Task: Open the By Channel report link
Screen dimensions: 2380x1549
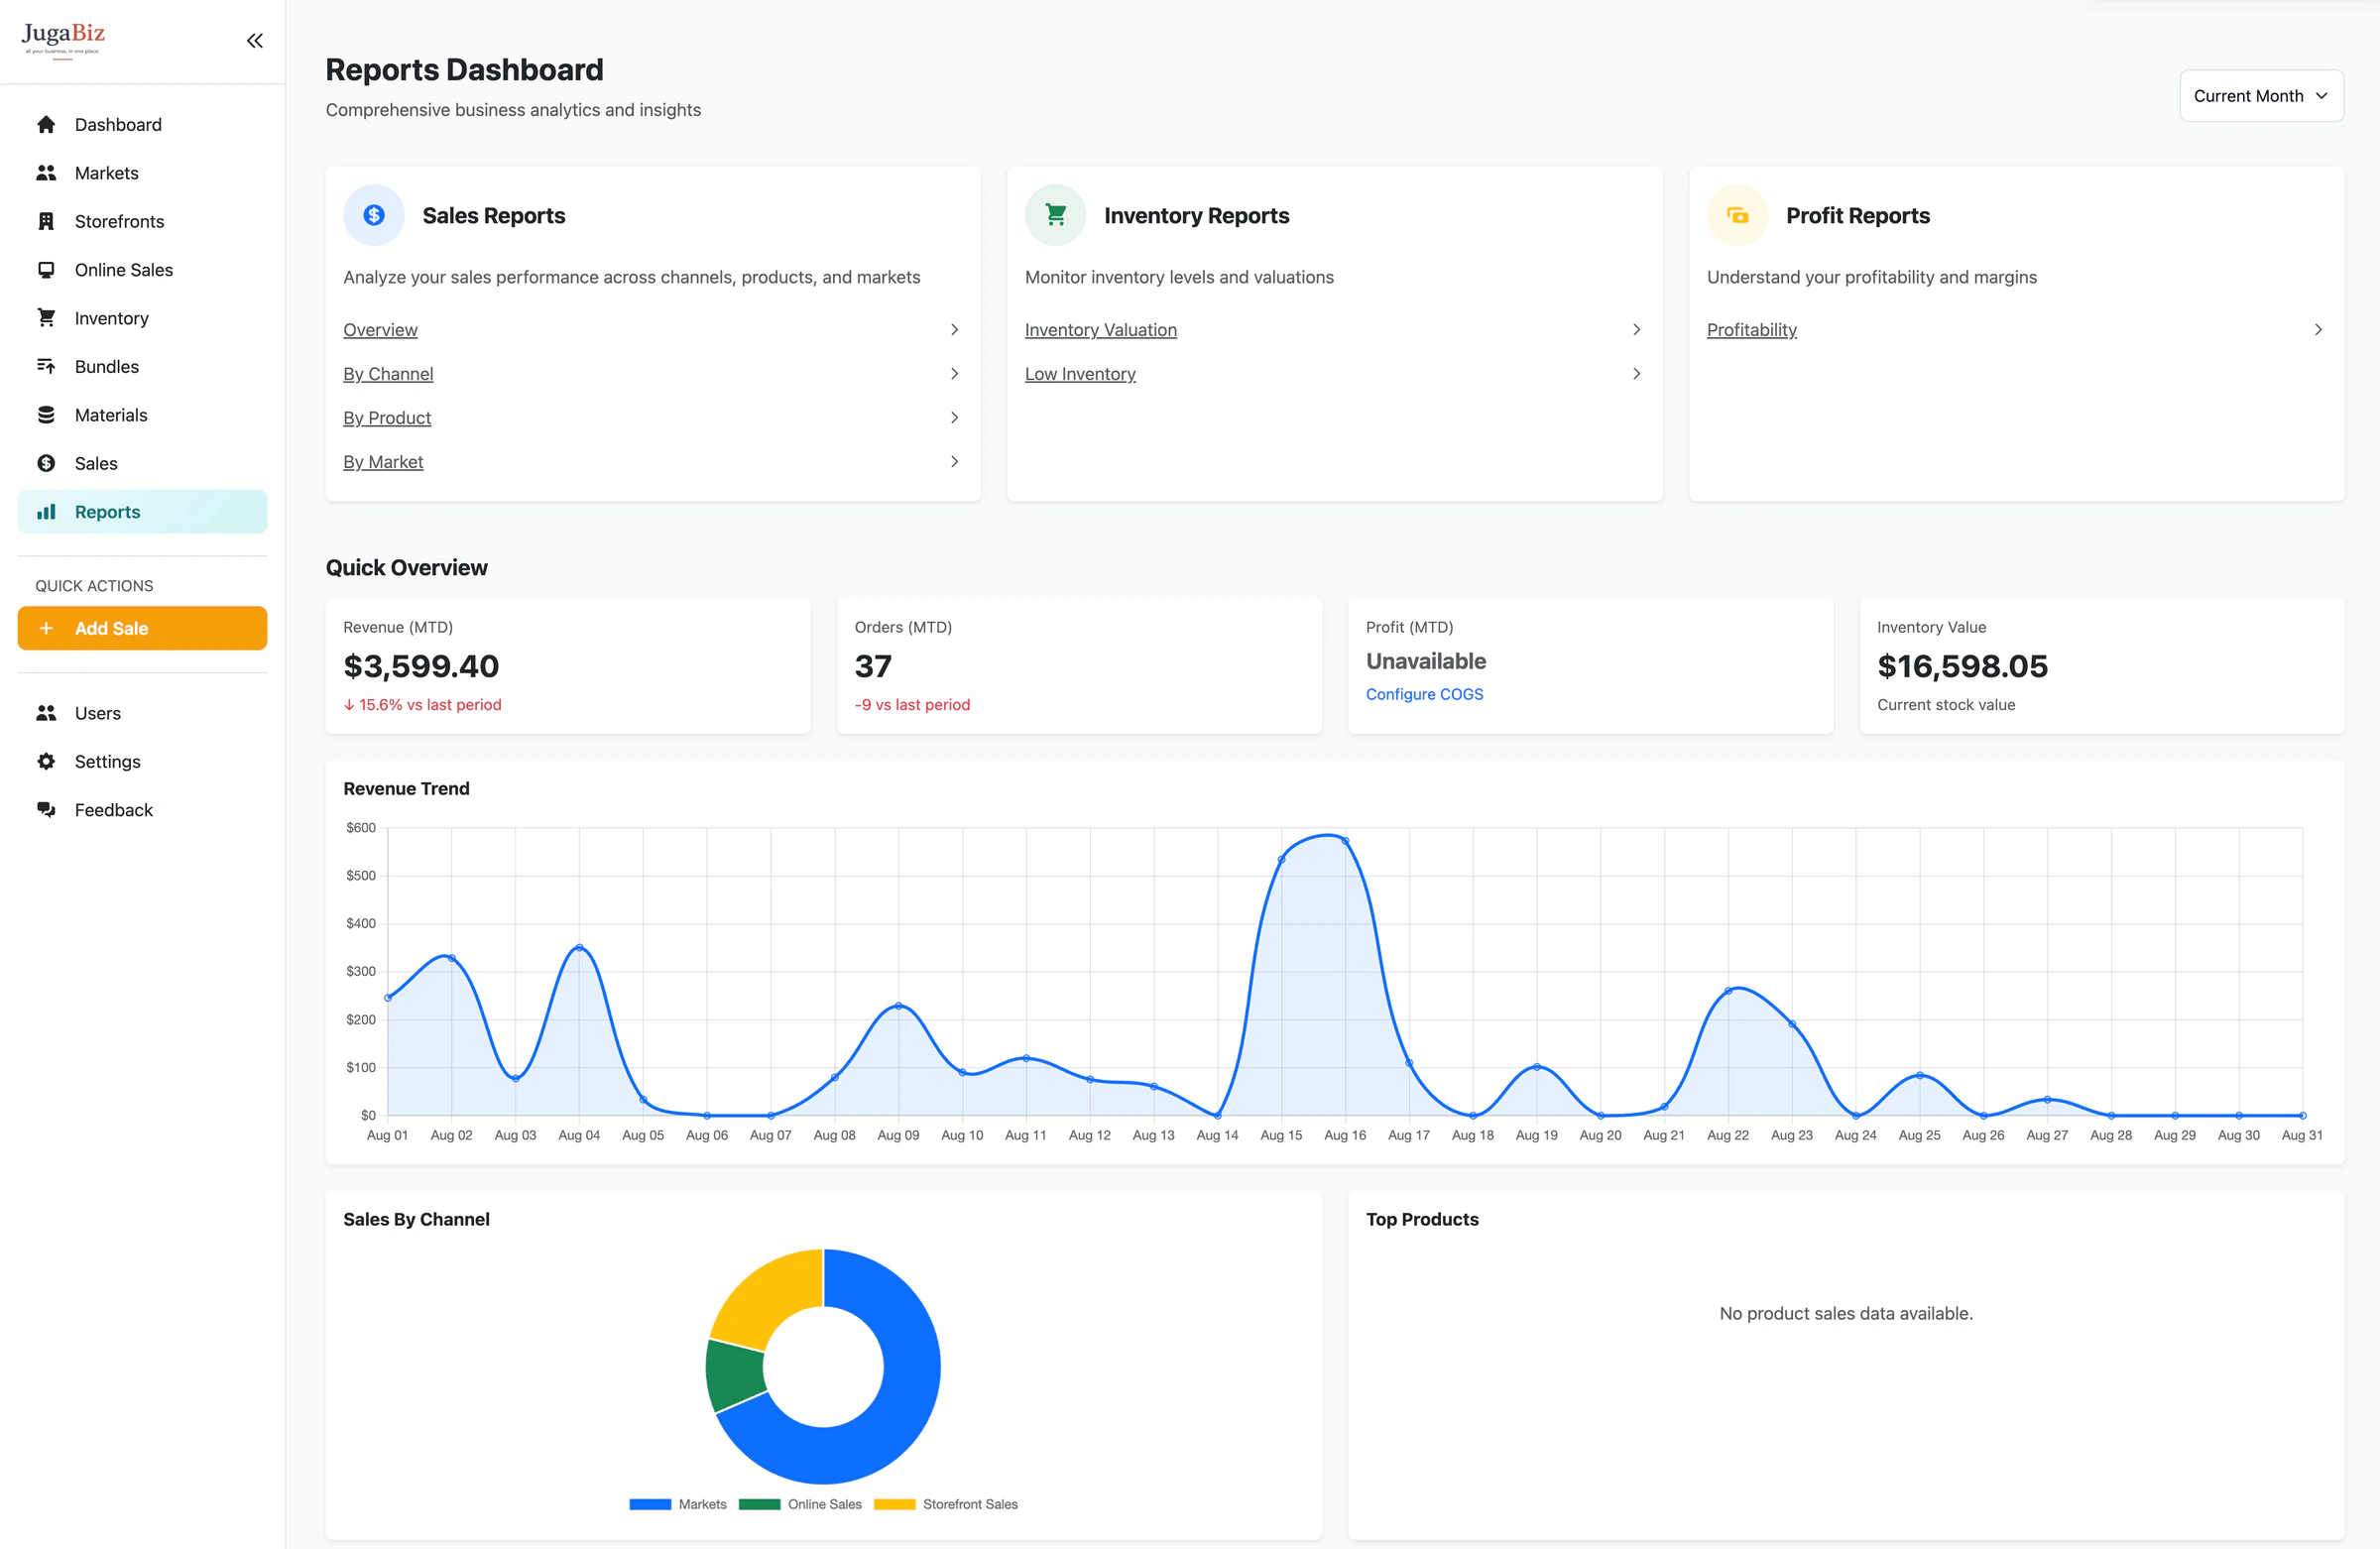Action: [388, 374]
